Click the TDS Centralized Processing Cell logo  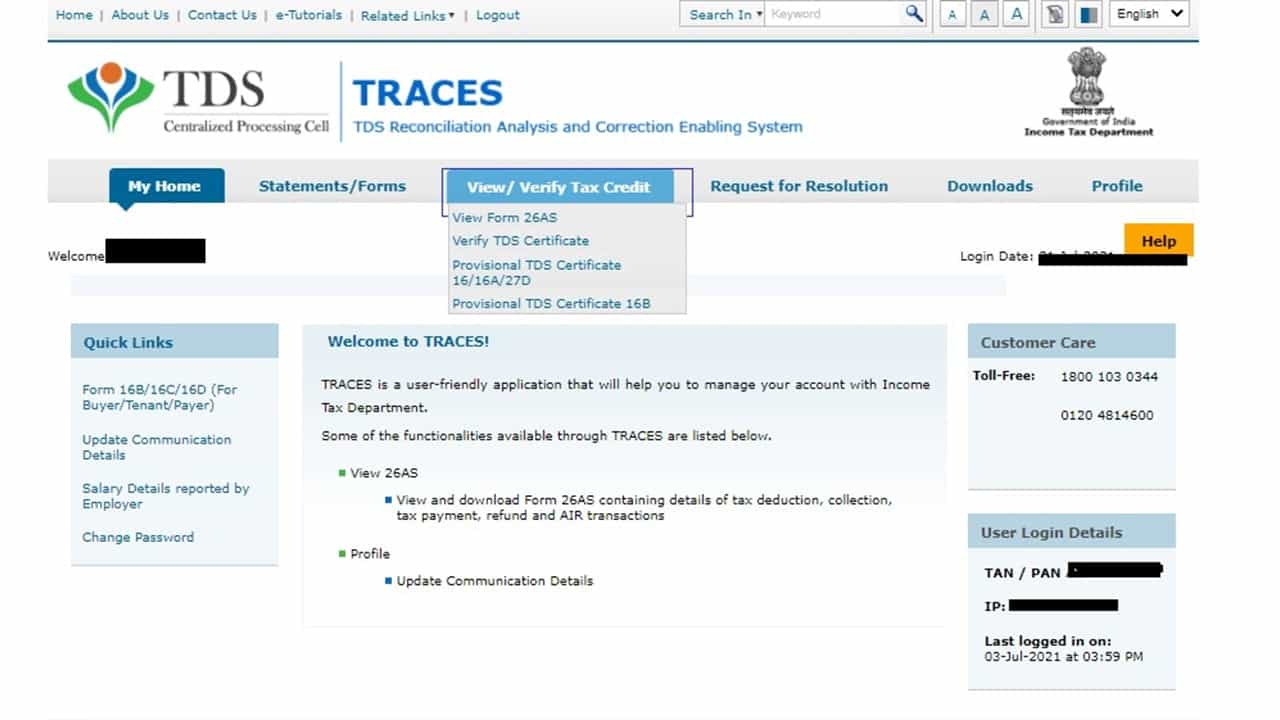[196, 99]
